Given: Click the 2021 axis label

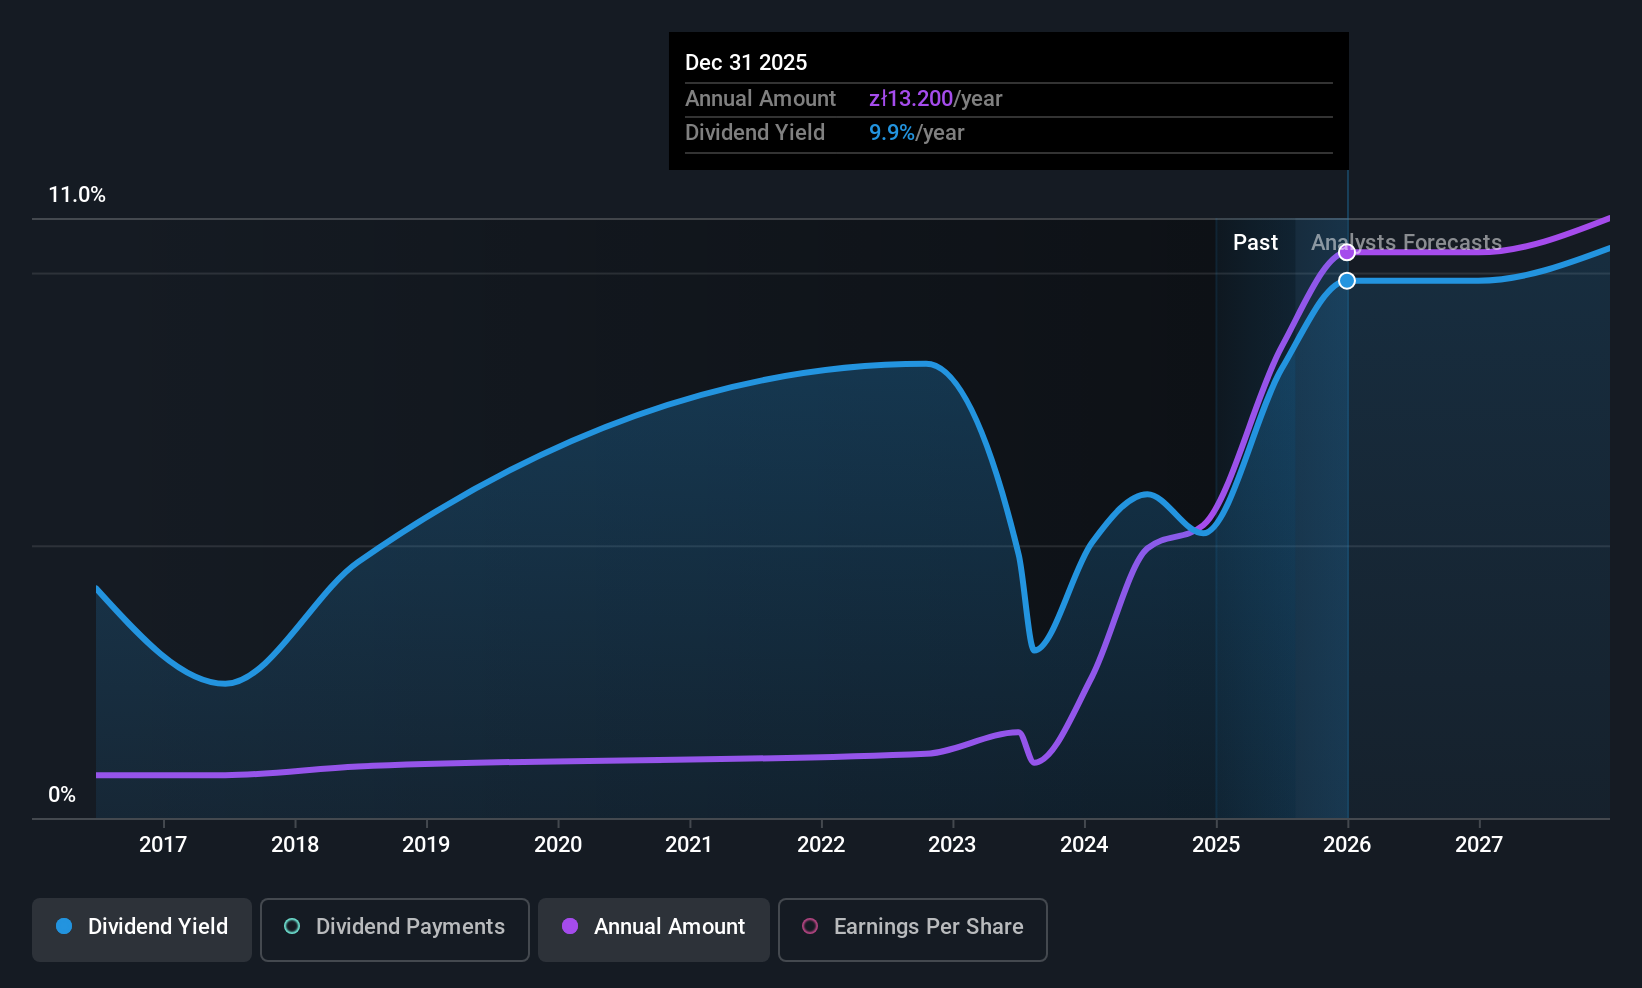Looking at the screenshot, I should (x=689, y=845).
